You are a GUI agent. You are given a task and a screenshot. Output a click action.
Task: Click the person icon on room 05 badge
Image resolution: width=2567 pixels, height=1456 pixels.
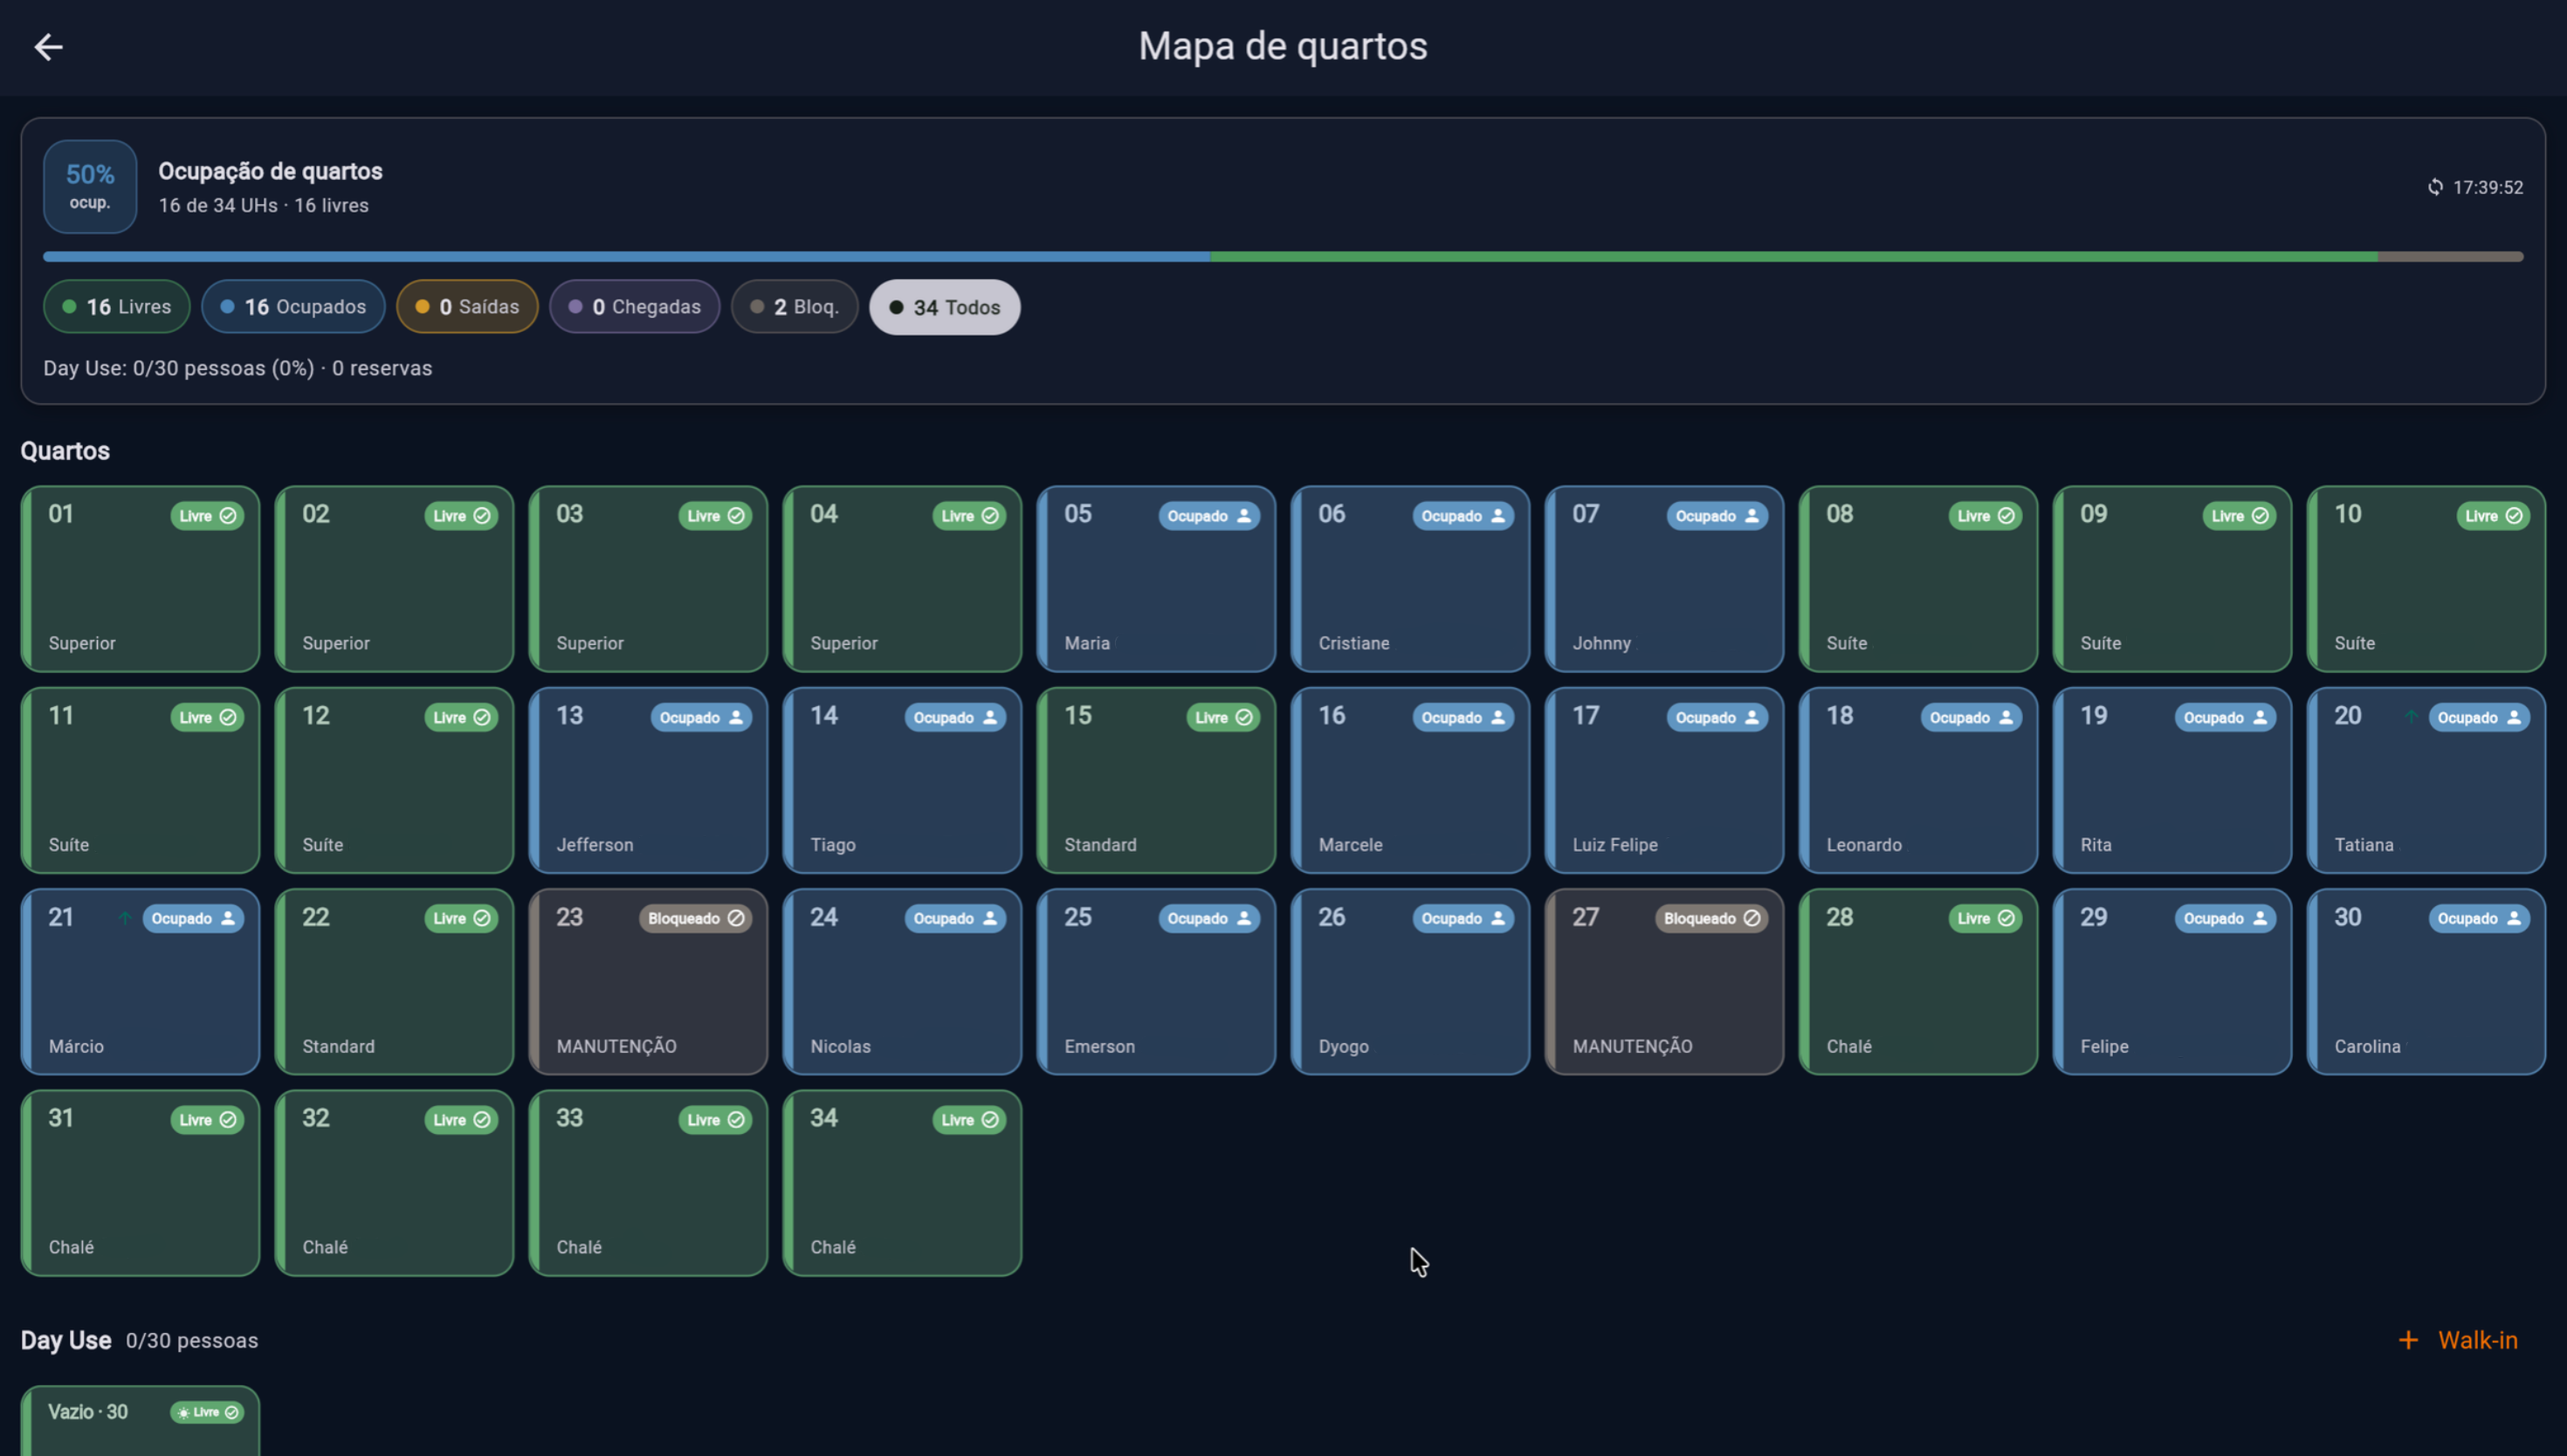[x=1243, y=516]
